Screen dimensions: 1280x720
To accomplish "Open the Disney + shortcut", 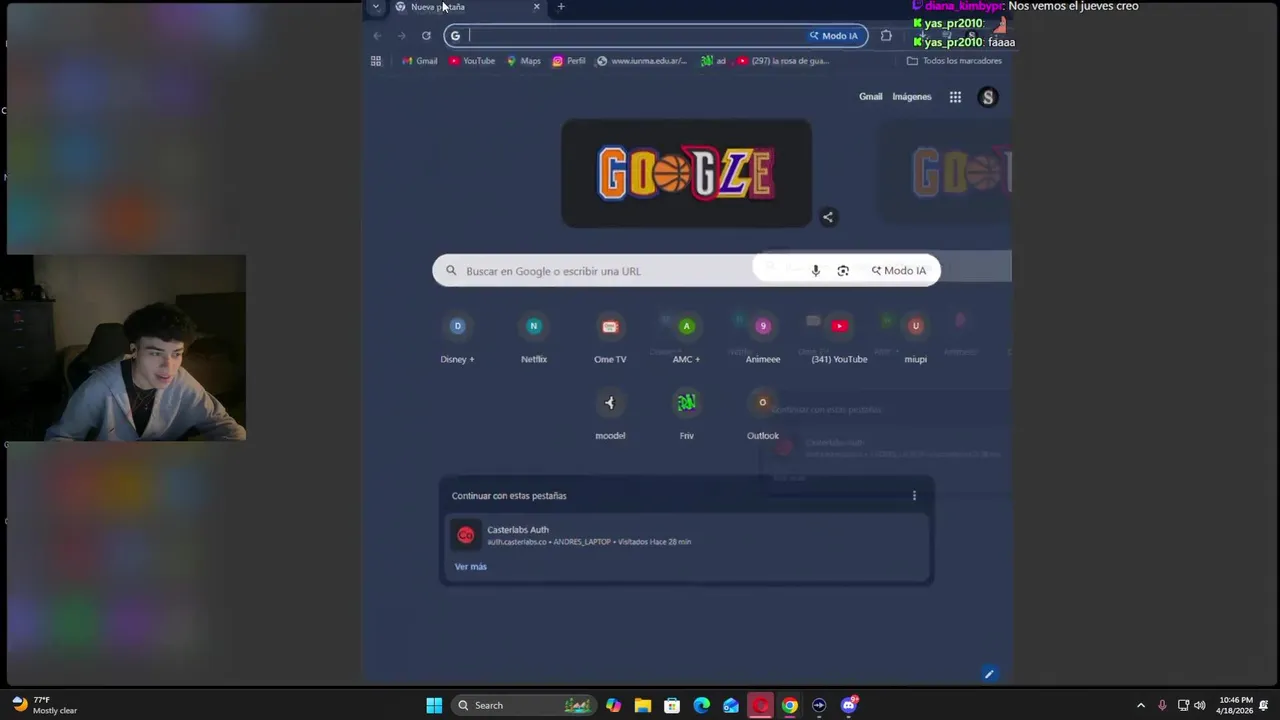I will (457, 339).
